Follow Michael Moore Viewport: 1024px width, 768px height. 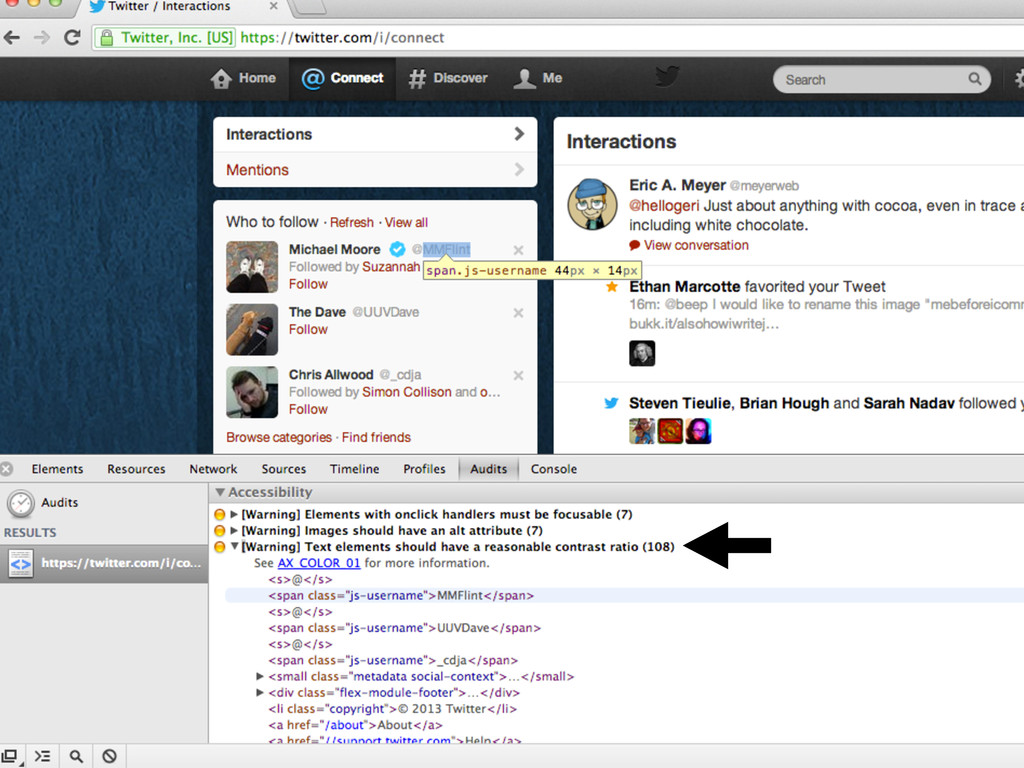pyautogui.click(x=308, y=284)
